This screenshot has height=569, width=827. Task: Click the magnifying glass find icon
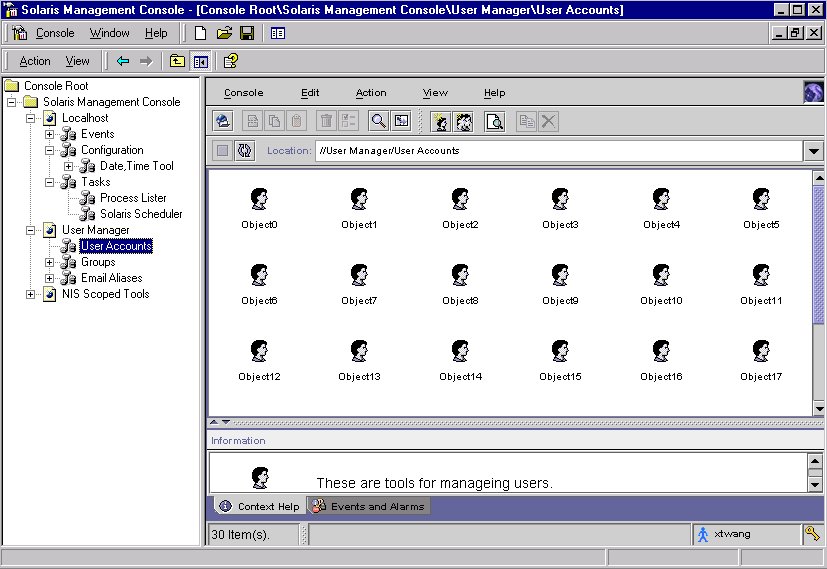378,121
